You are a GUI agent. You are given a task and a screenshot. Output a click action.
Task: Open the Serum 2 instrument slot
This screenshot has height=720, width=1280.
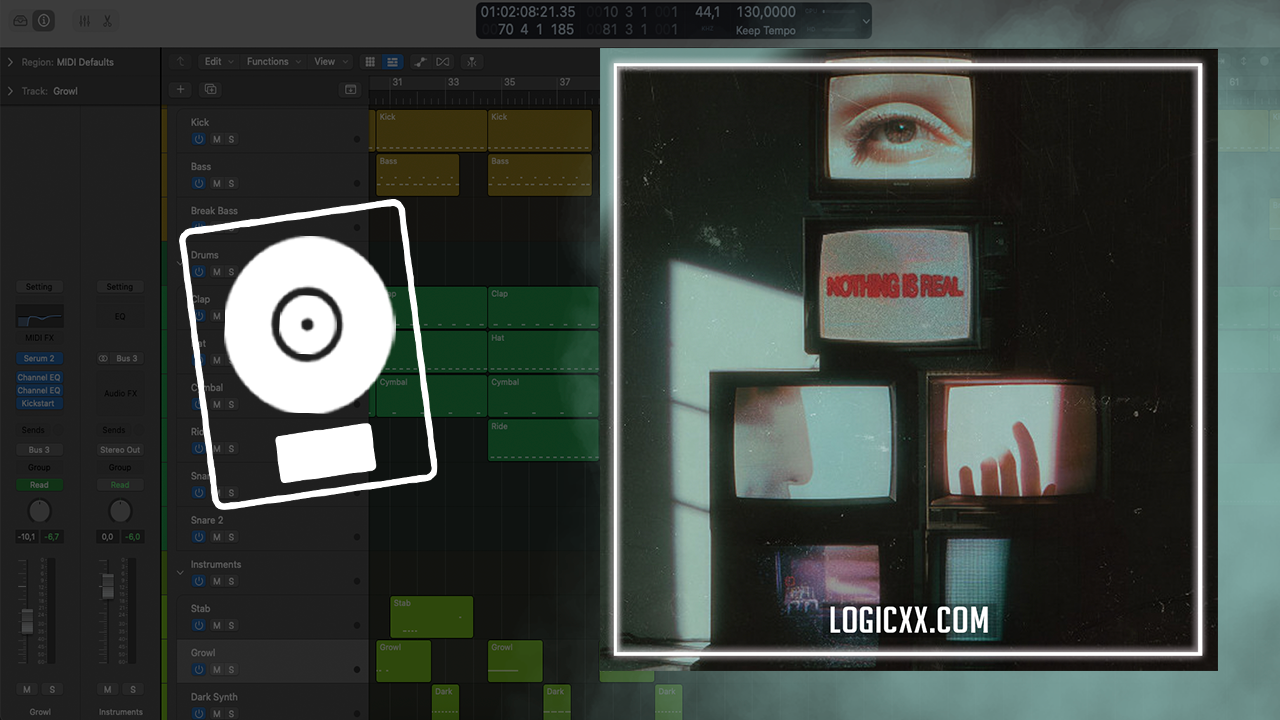tap(39, 358)
